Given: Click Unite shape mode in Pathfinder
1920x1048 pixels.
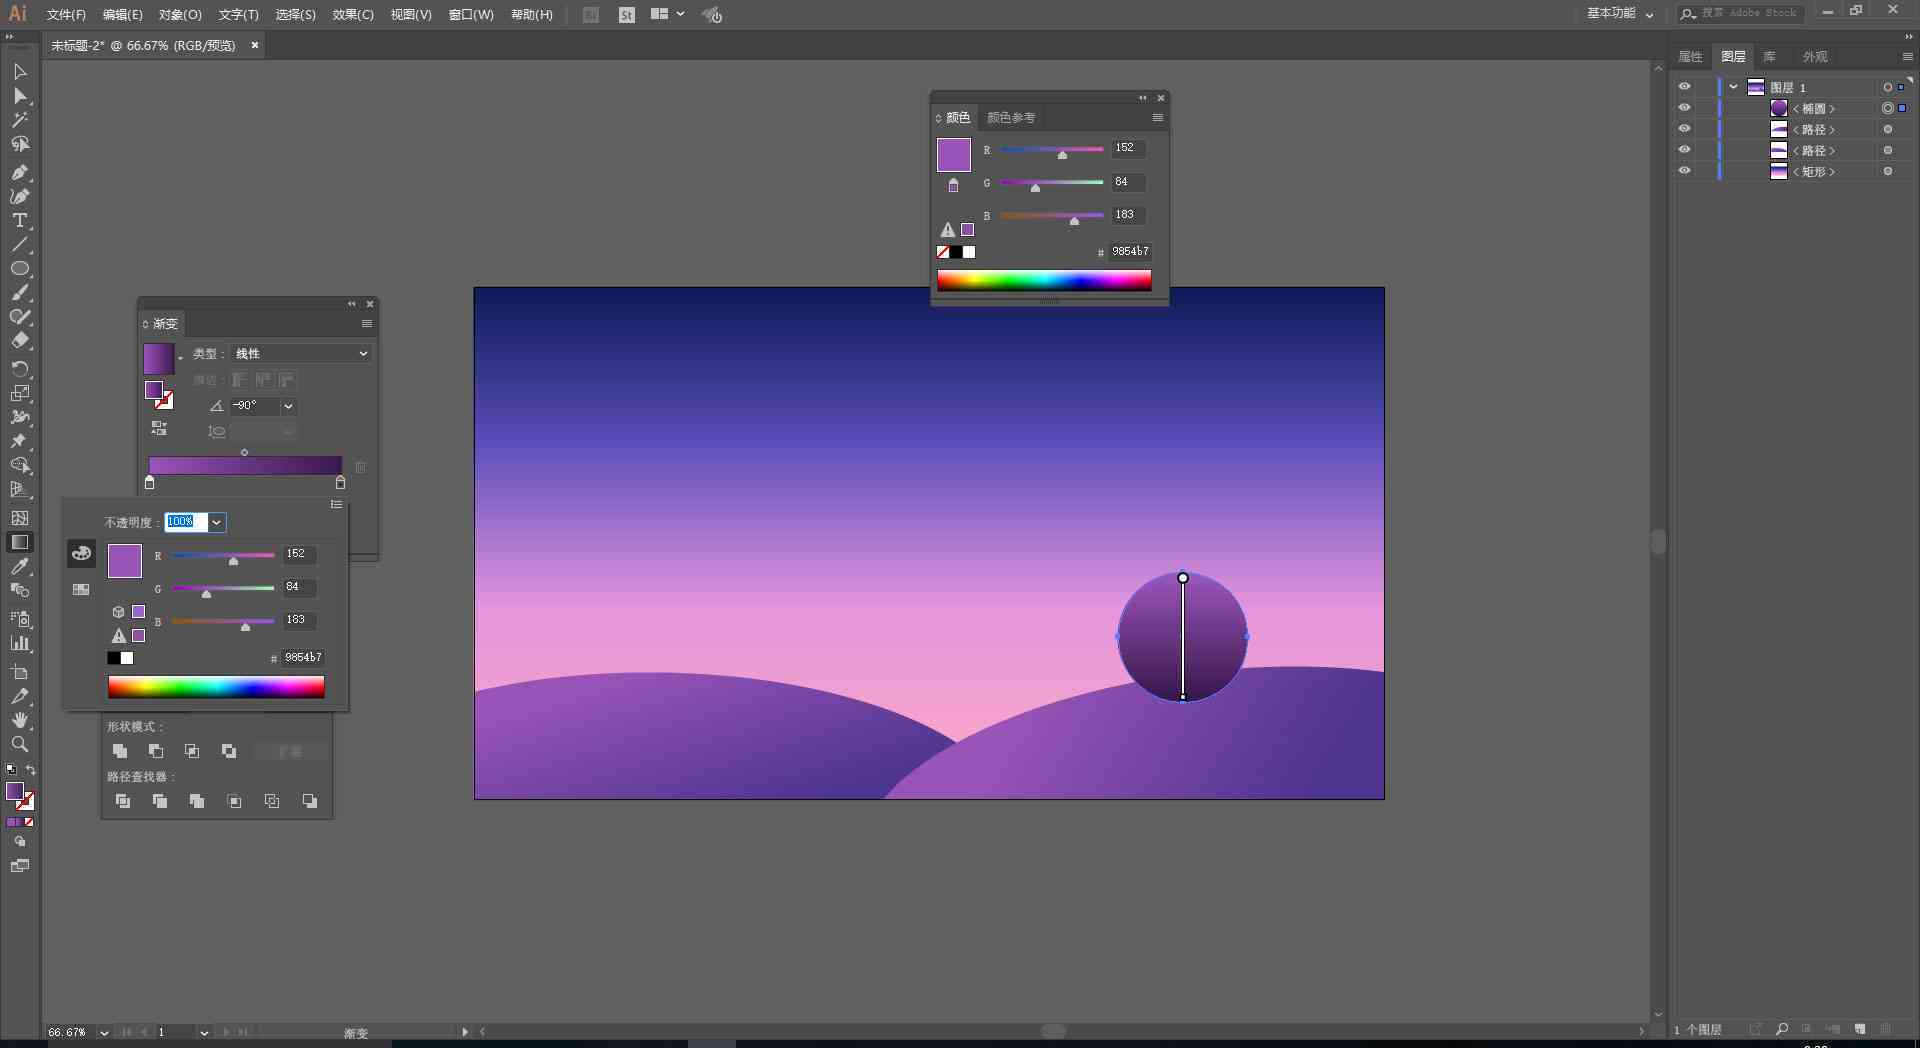Looking at the screenshot, I should pos(120,751).
